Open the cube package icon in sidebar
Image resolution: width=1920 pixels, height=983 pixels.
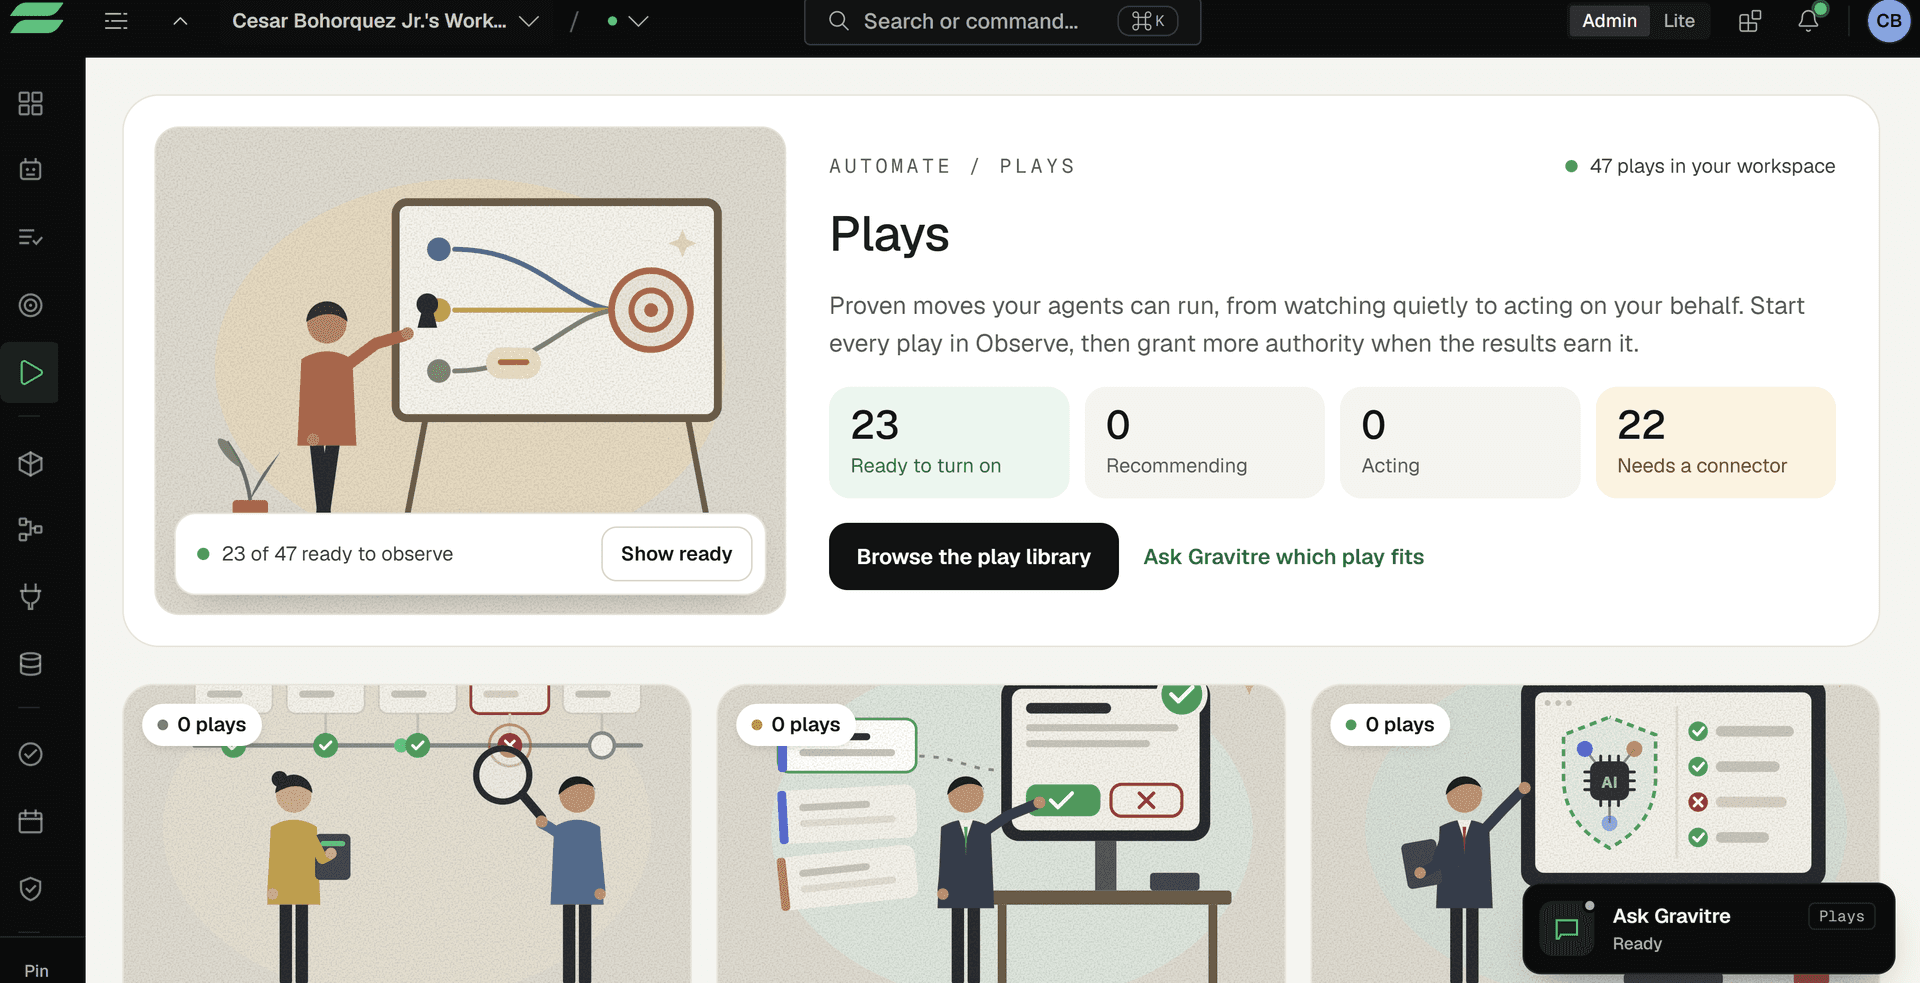tap(31, 464)
